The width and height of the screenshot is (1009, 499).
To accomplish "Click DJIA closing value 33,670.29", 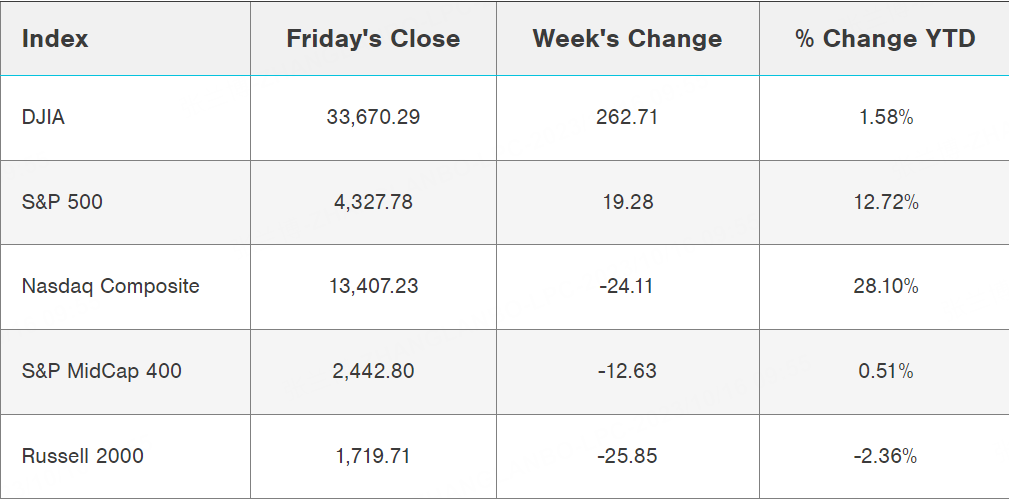I will (373, 117).
